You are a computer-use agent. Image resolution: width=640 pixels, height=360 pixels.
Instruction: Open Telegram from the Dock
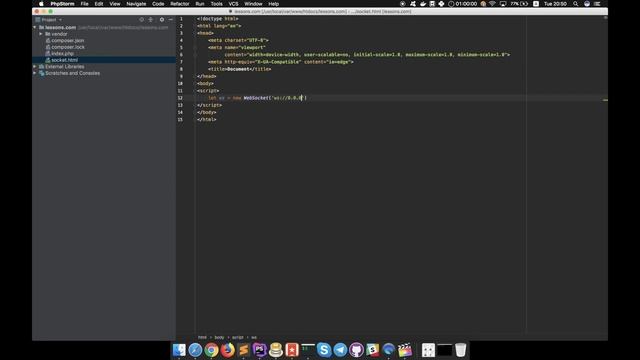point(340,350)
